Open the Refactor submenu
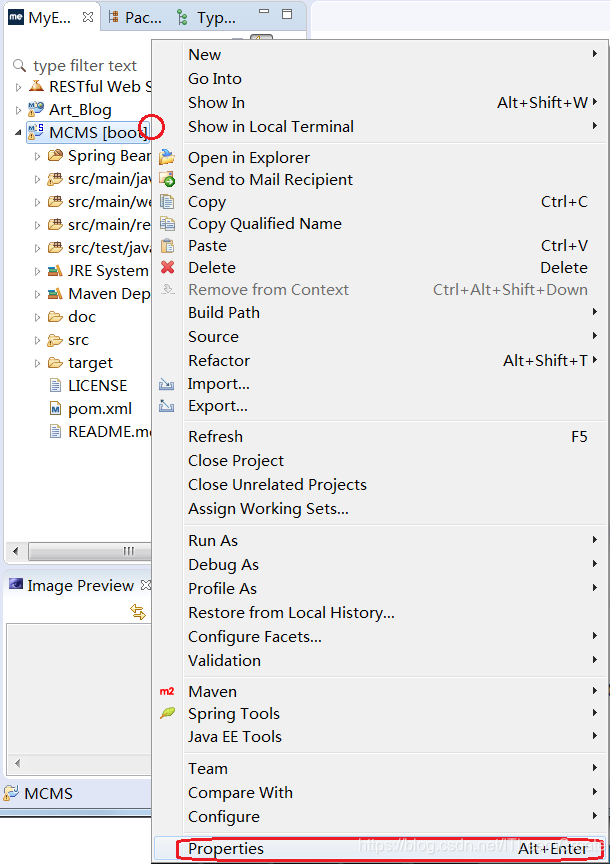The image size is (616, 864). click(380, 360)
